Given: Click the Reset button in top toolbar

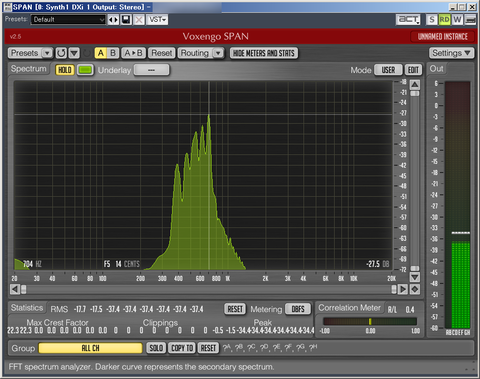Looking at the screenshot, I should pyautogui.click(x=162, y=53).
